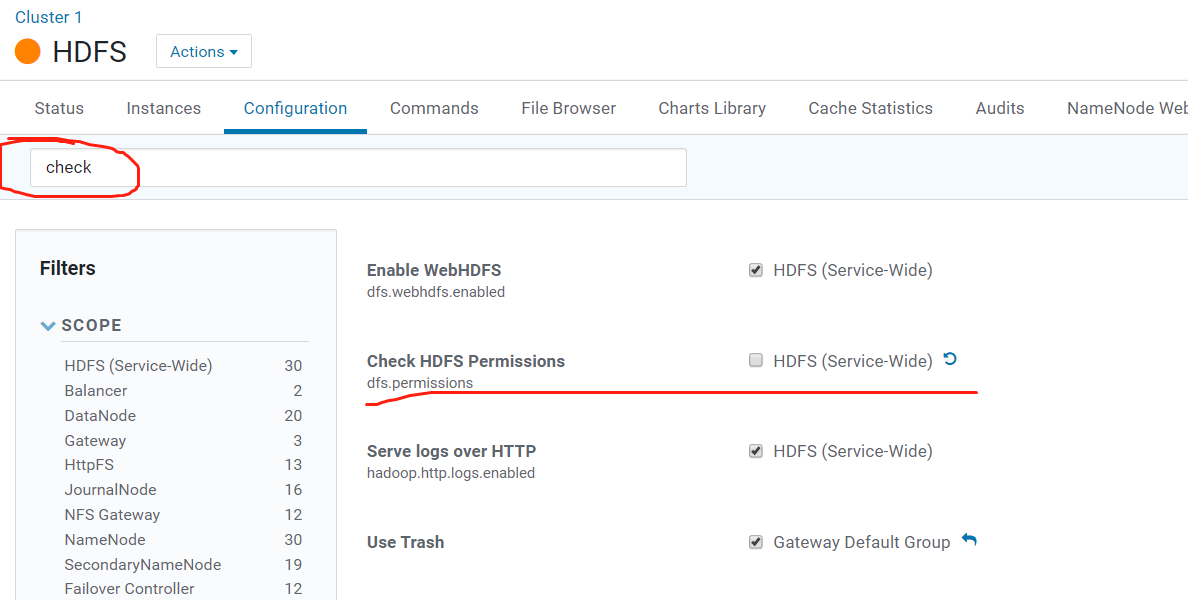Open the Actions menu
Screen dimensions: 1188x600
(x=203, y=50)
